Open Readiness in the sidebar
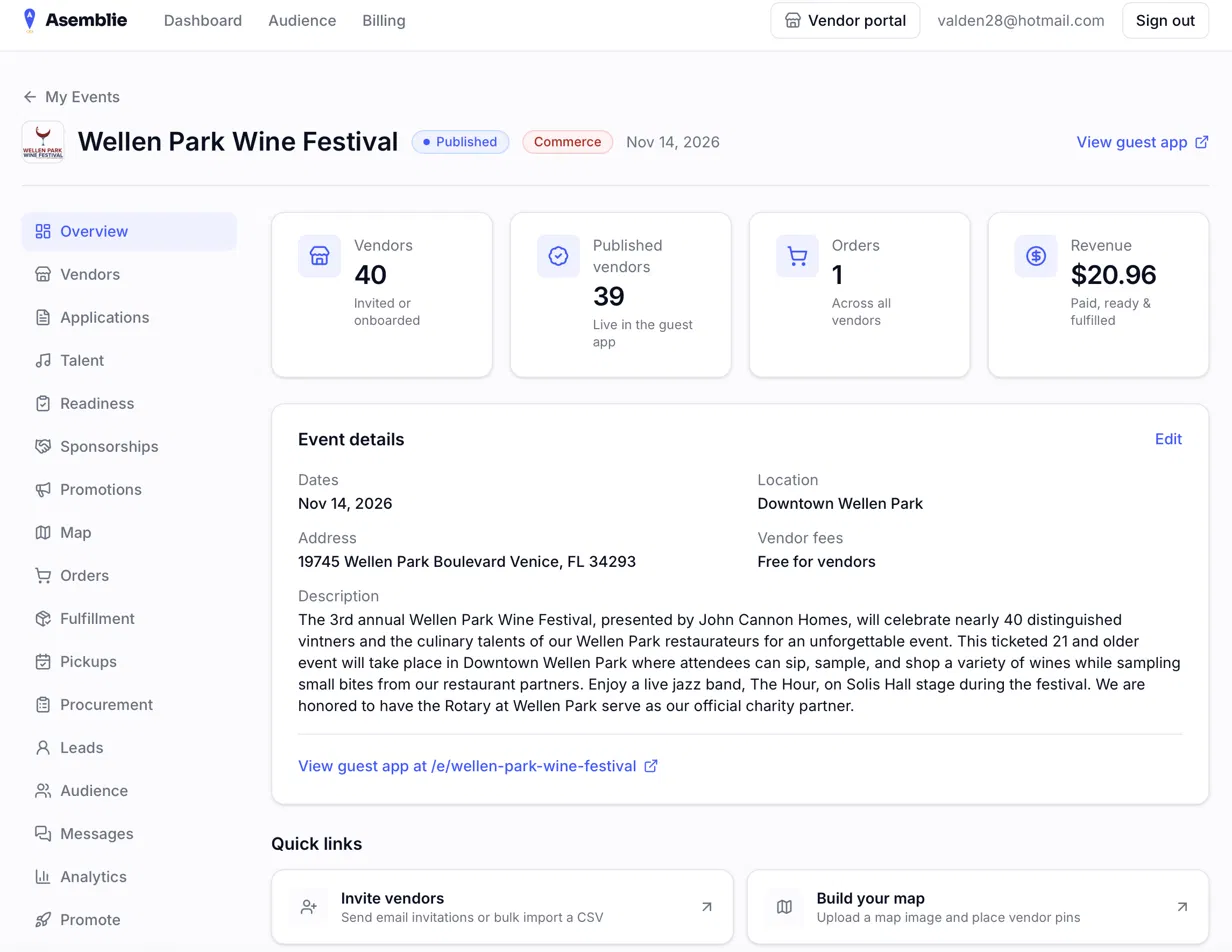The height and width of the screenshot is (952, 1232). pyautogui.click(x=129, y=403)
